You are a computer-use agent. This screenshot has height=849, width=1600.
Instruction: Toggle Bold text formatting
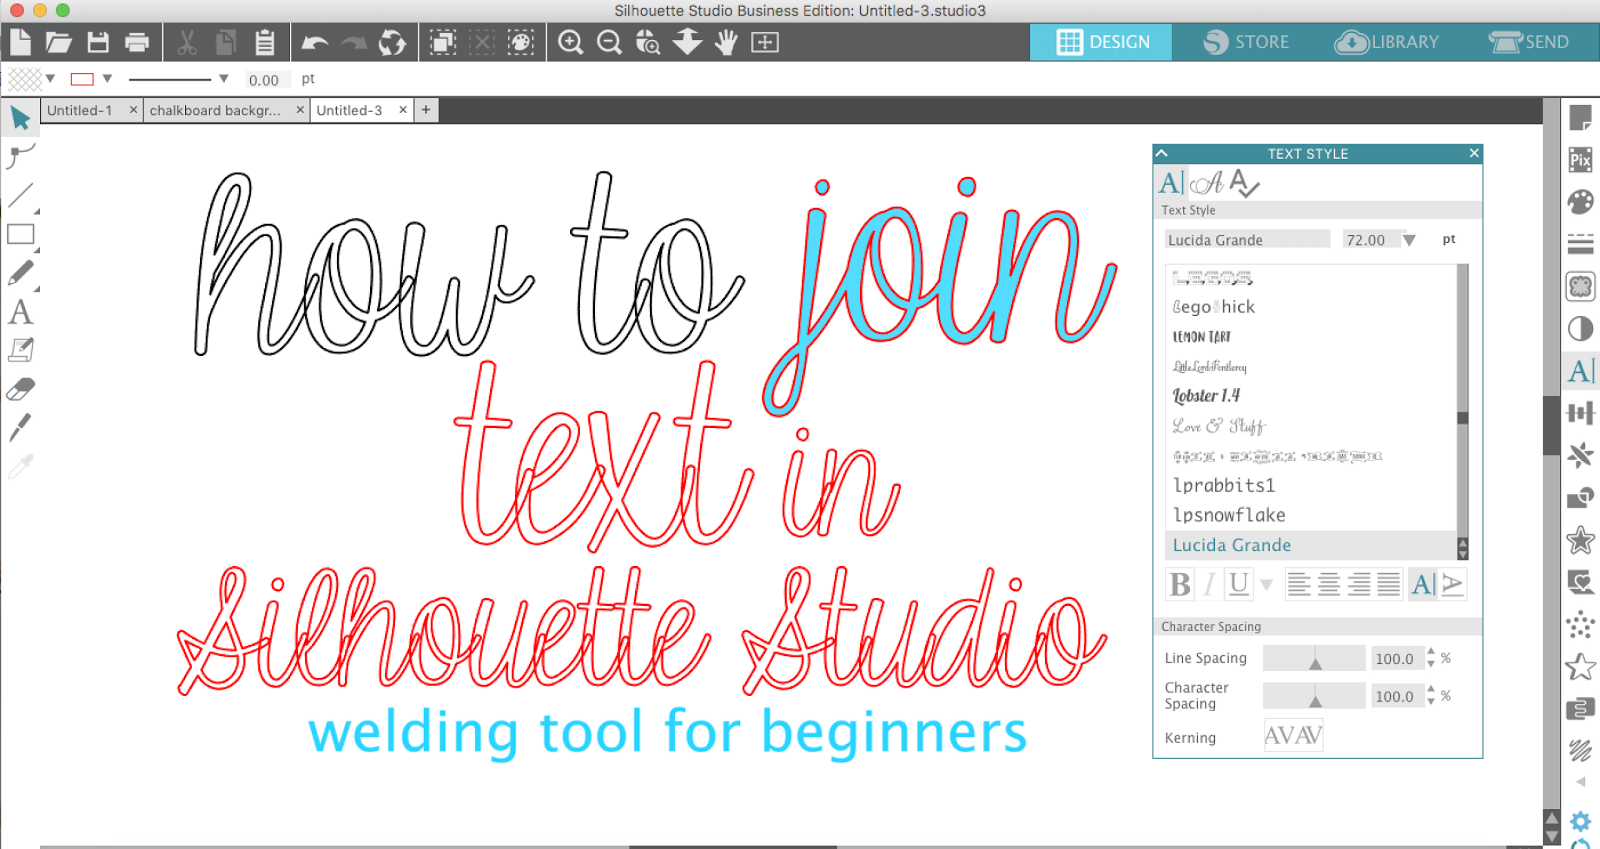[x=1180, y=584]
